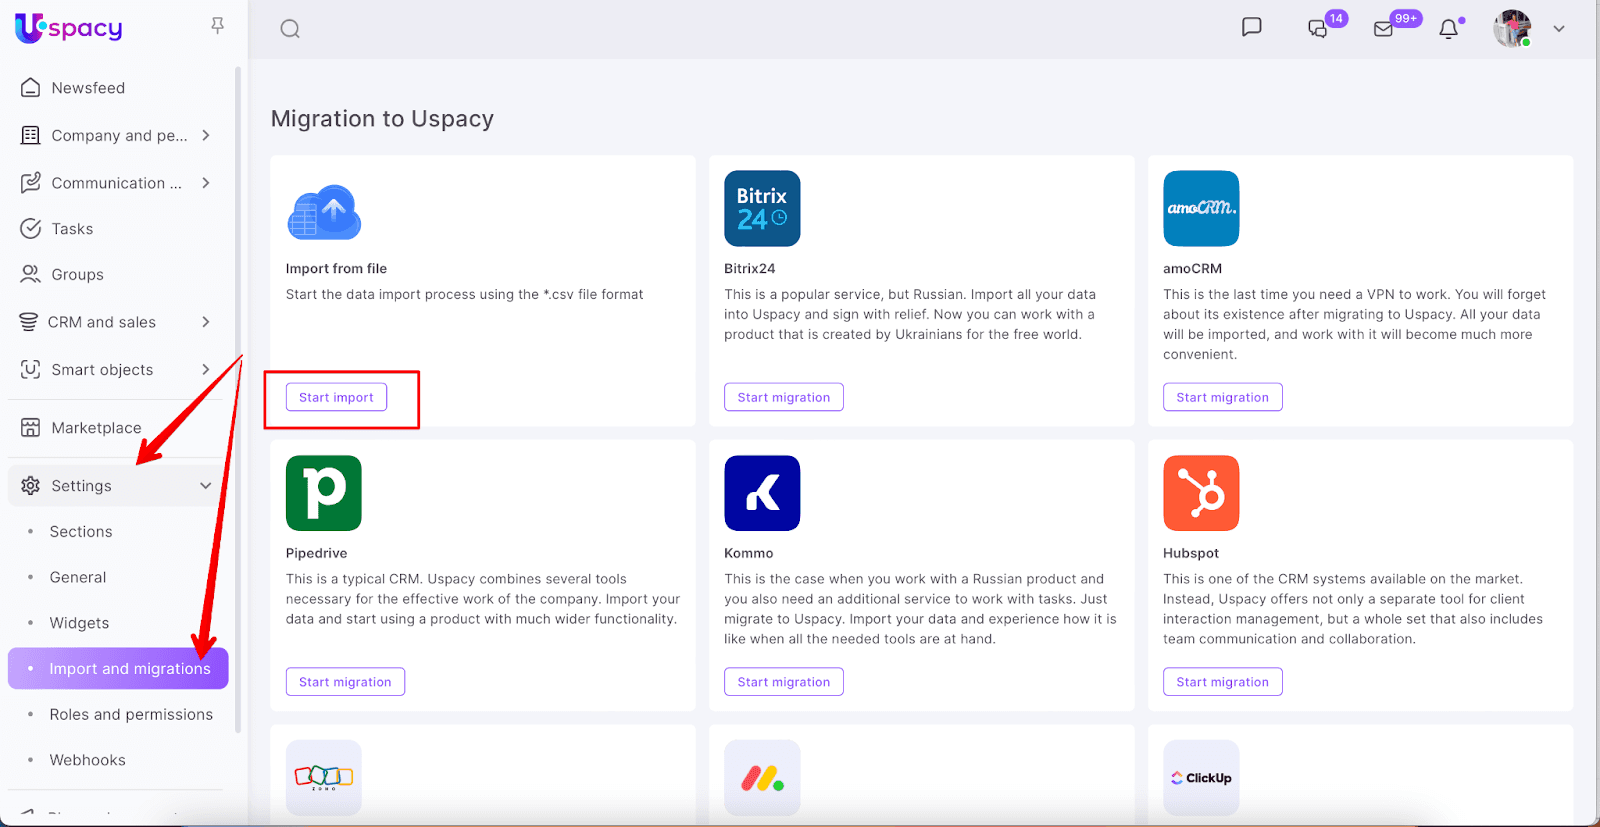This screenshot has height=827, width=1600.
Task: Open mail inbox with 99+ badge
Action: pyautogui.click(x=1384, y=29)
